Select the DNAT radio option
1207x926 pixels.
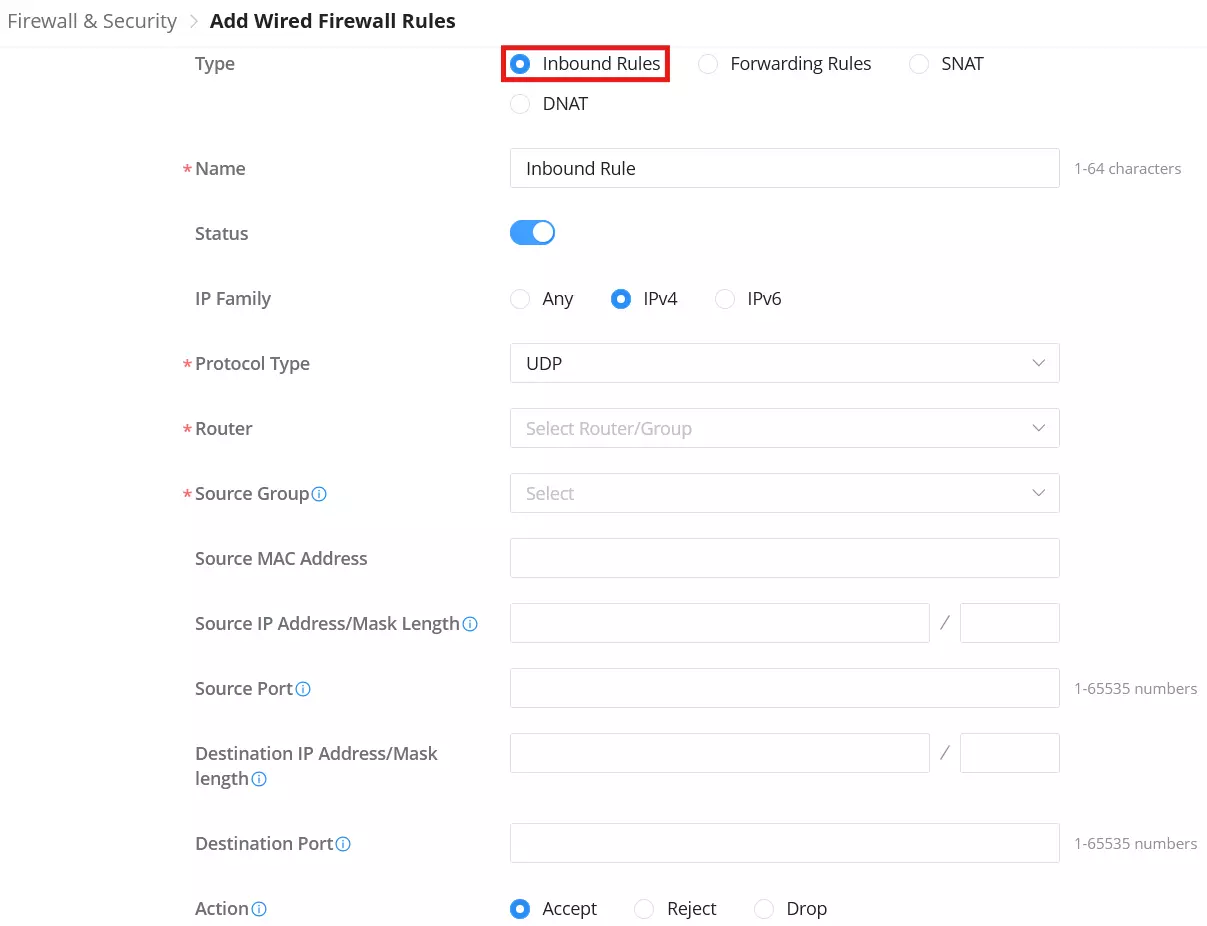pyautogui.click(x=549, y=104)
